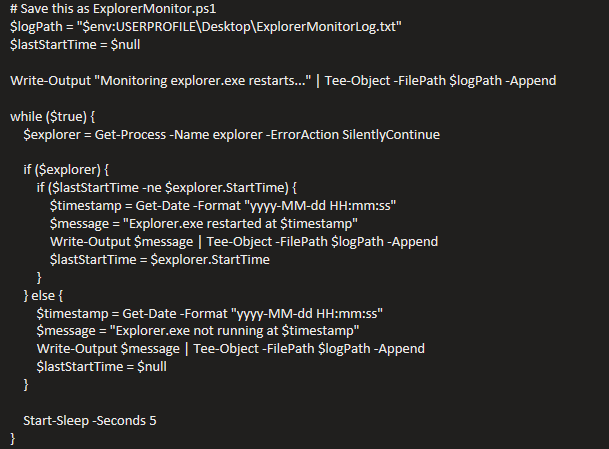Click the last Write-Output $message line
The width and height of the screenshot is (609, 449).
point(231,348)
